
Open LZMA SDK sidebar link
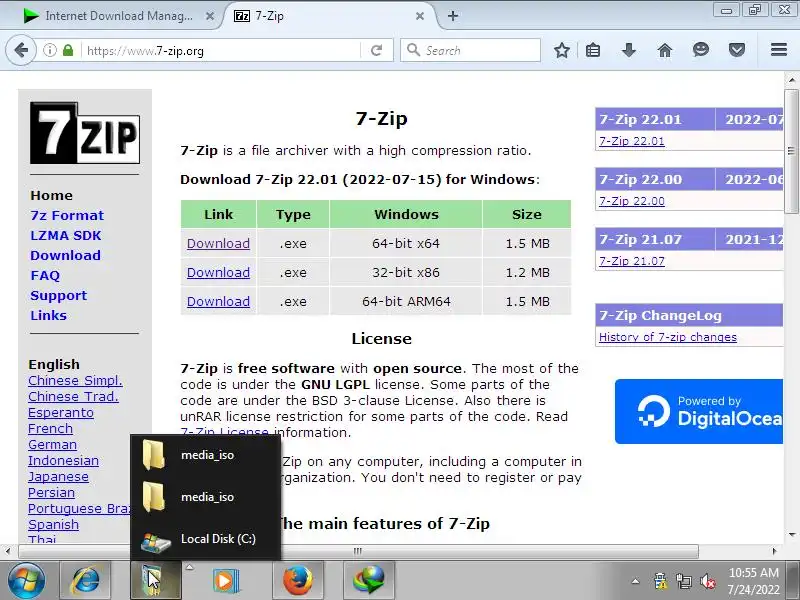tap(66, 235)
